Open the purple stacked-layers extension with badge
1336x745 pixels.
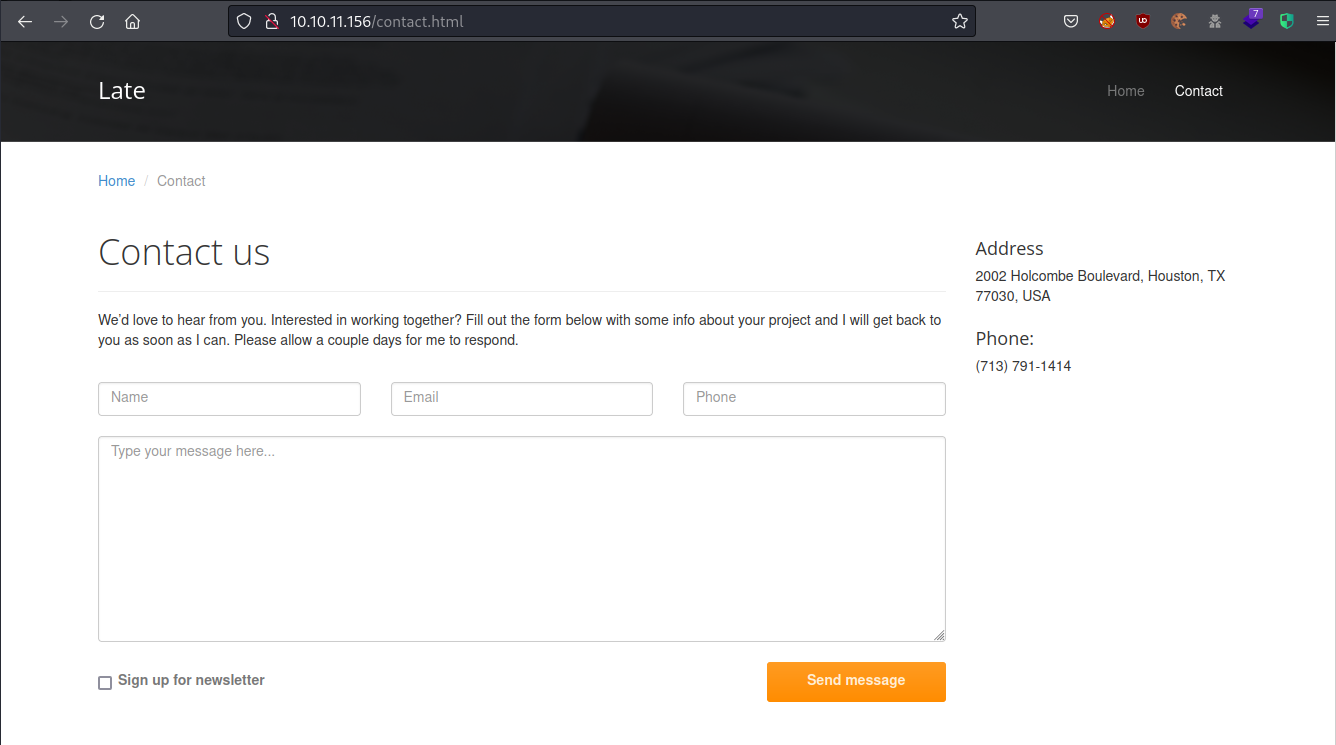1251,21
